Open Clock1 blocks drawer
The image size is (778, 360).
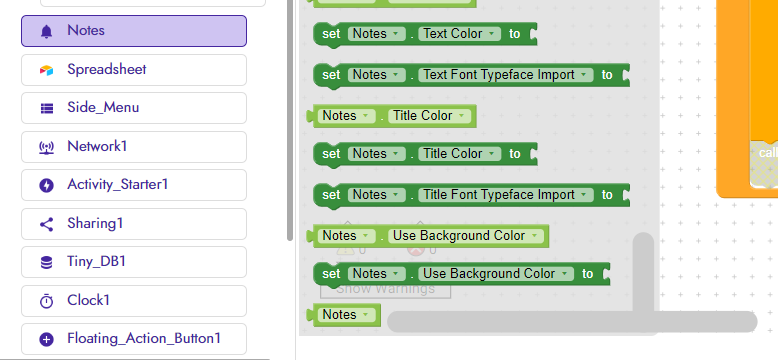pyautogui.click(x=134, y=300)
